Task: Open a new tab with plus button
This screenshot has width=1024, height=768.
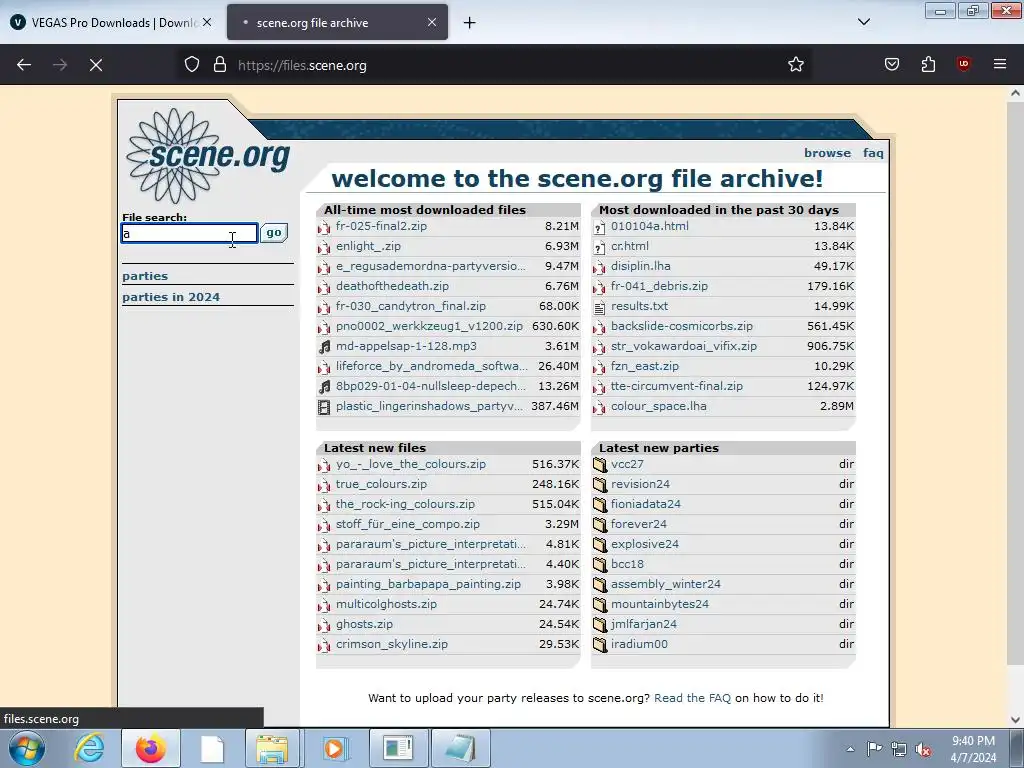Action: pos(470,23)
